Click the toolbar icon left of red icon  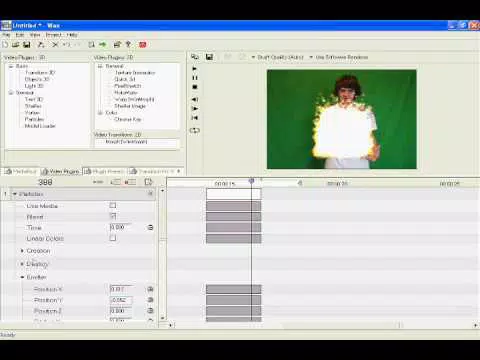click(x=128, y=44)
